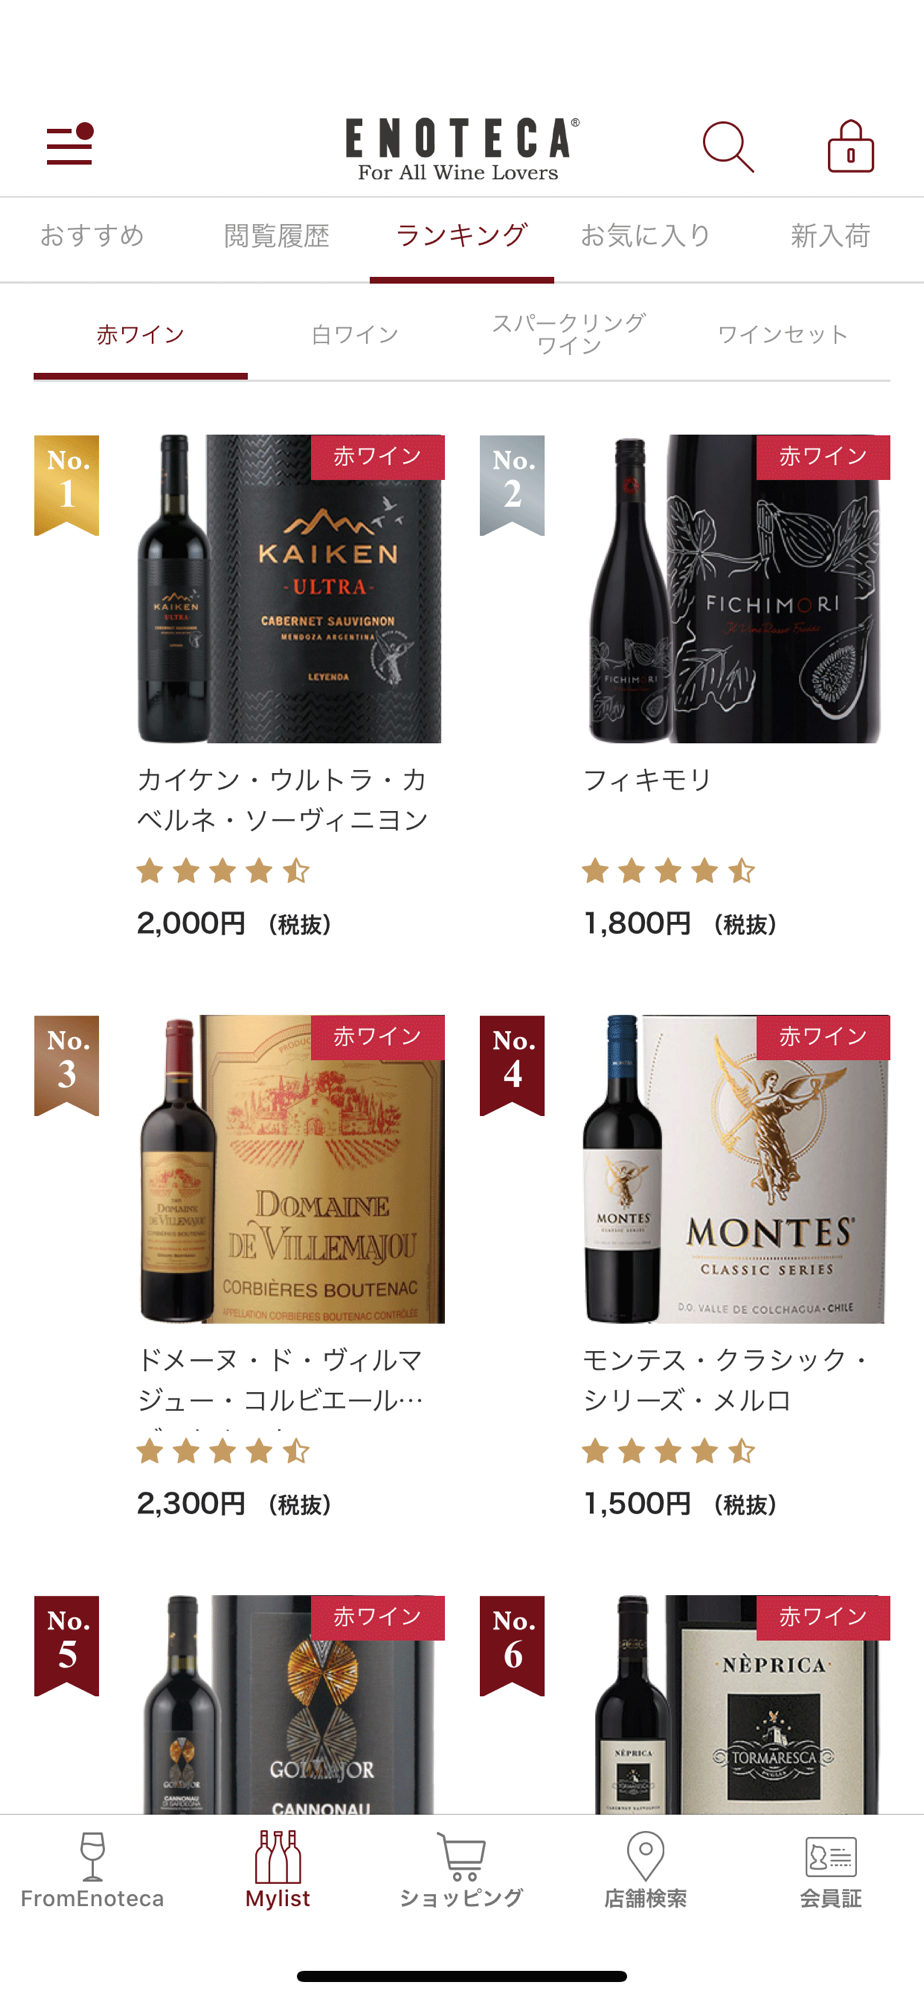
Task: Open the ドメーヌ・ド・ヴィルマジュー product title
Action: pyautogui.click(x=281, y=1380)
